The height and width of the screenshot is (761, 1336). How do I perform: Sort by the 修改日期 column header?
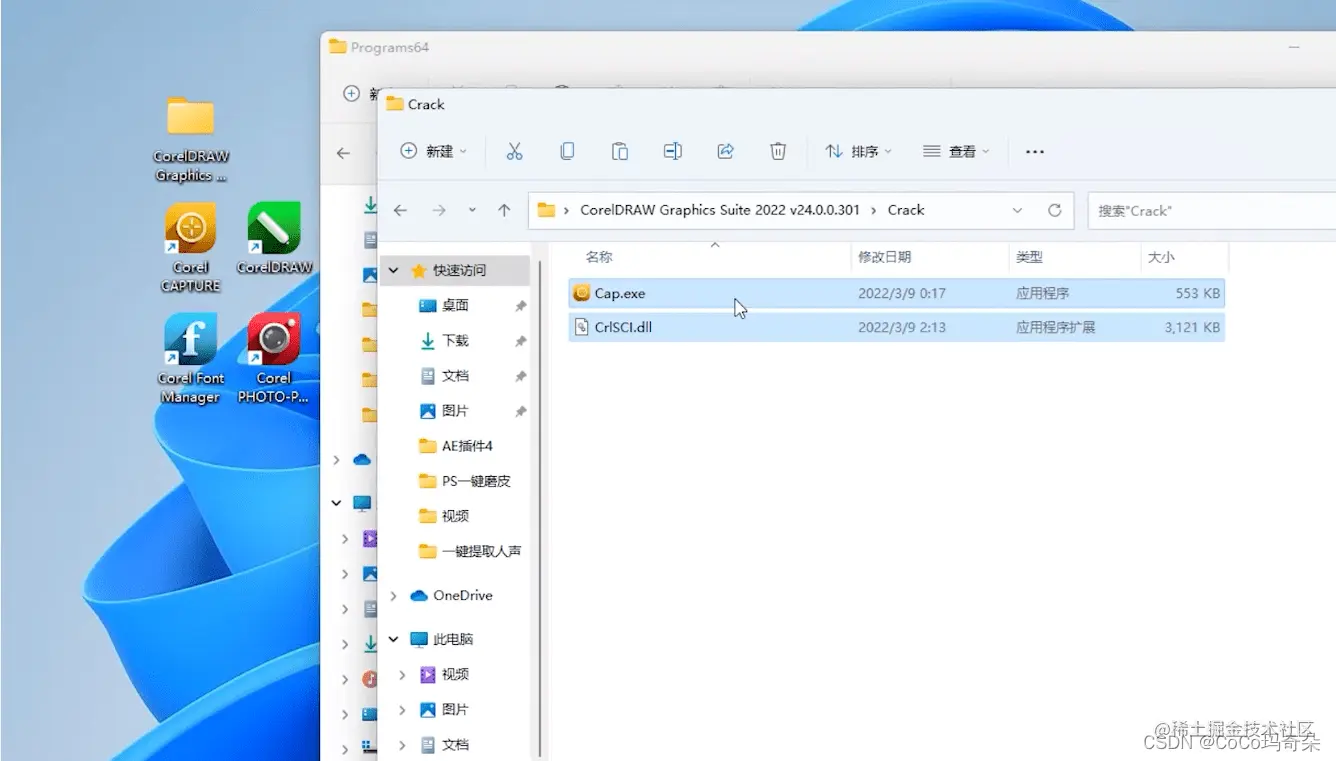[x=884, y=257]
